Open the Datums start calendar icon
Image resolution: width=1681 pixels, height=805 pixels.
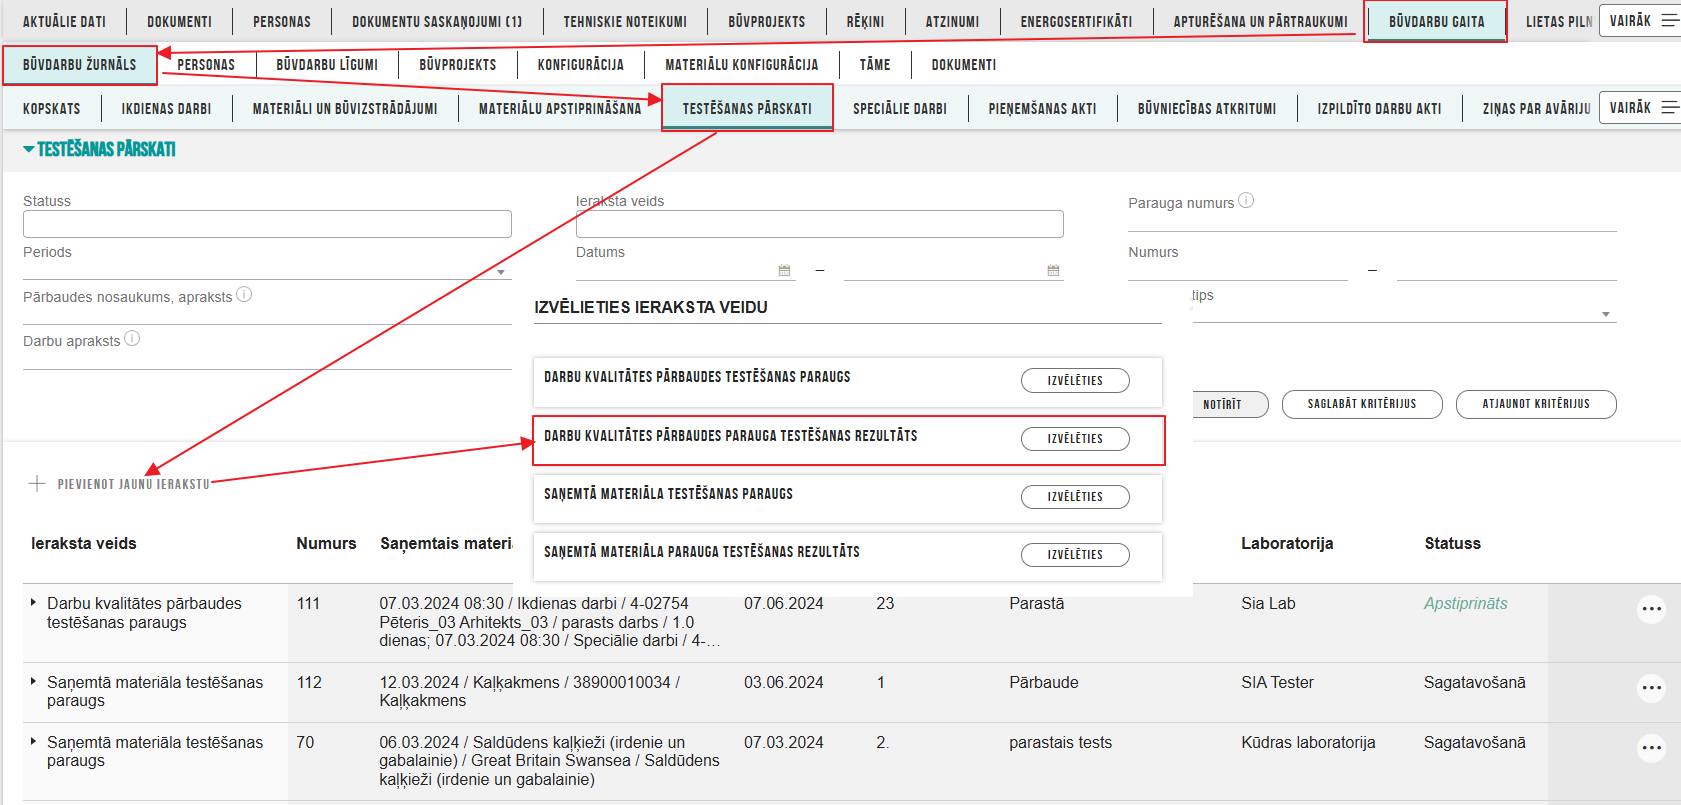pos(784,270)
